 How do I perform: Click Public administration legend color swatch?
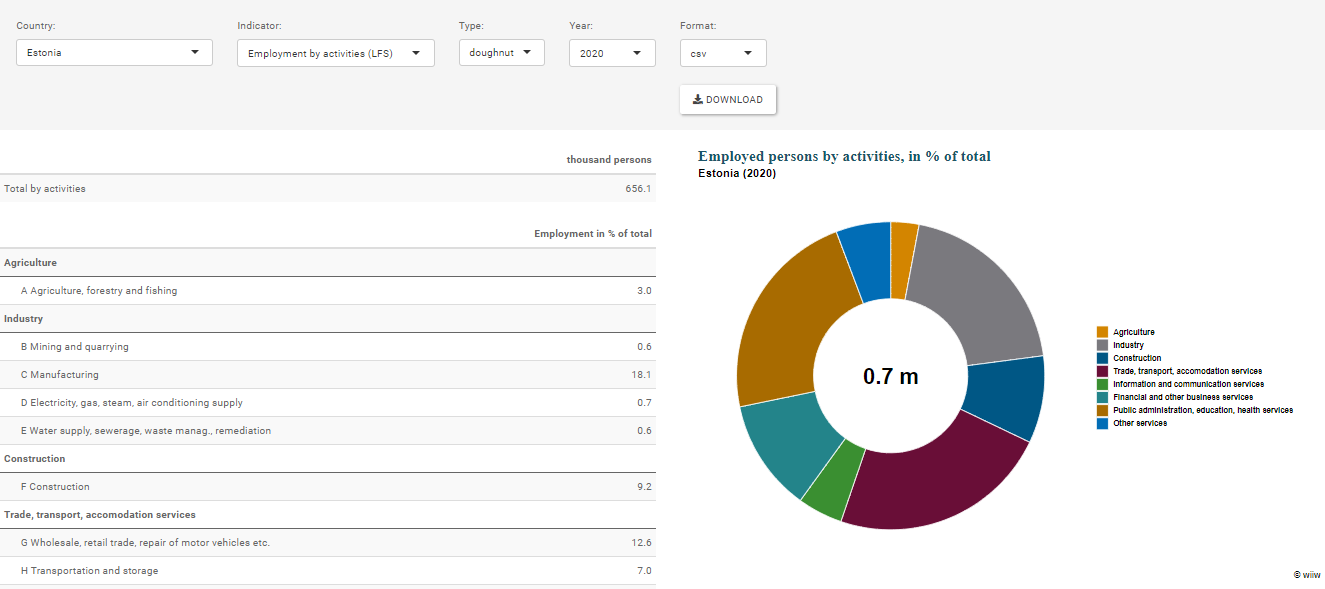pos(1102,410)
